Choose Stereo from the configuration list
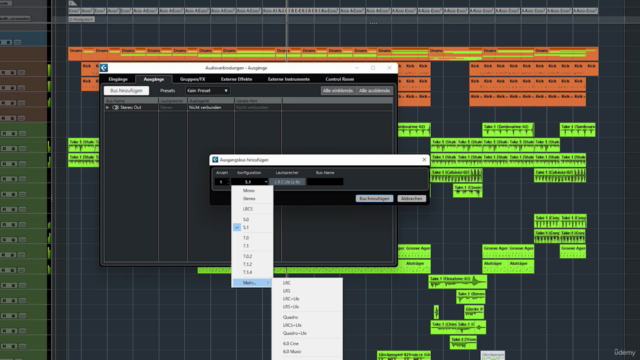640x360 pixels. [x=252, y=199]
